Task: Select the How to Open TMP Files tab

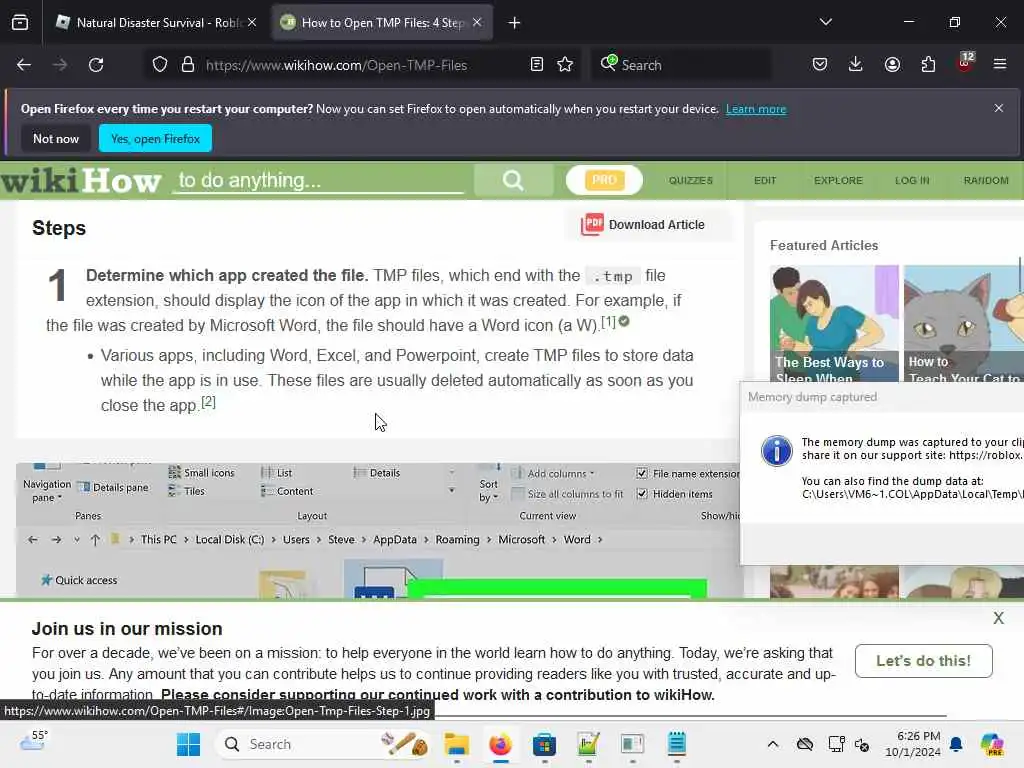Action: coord(382,23)
